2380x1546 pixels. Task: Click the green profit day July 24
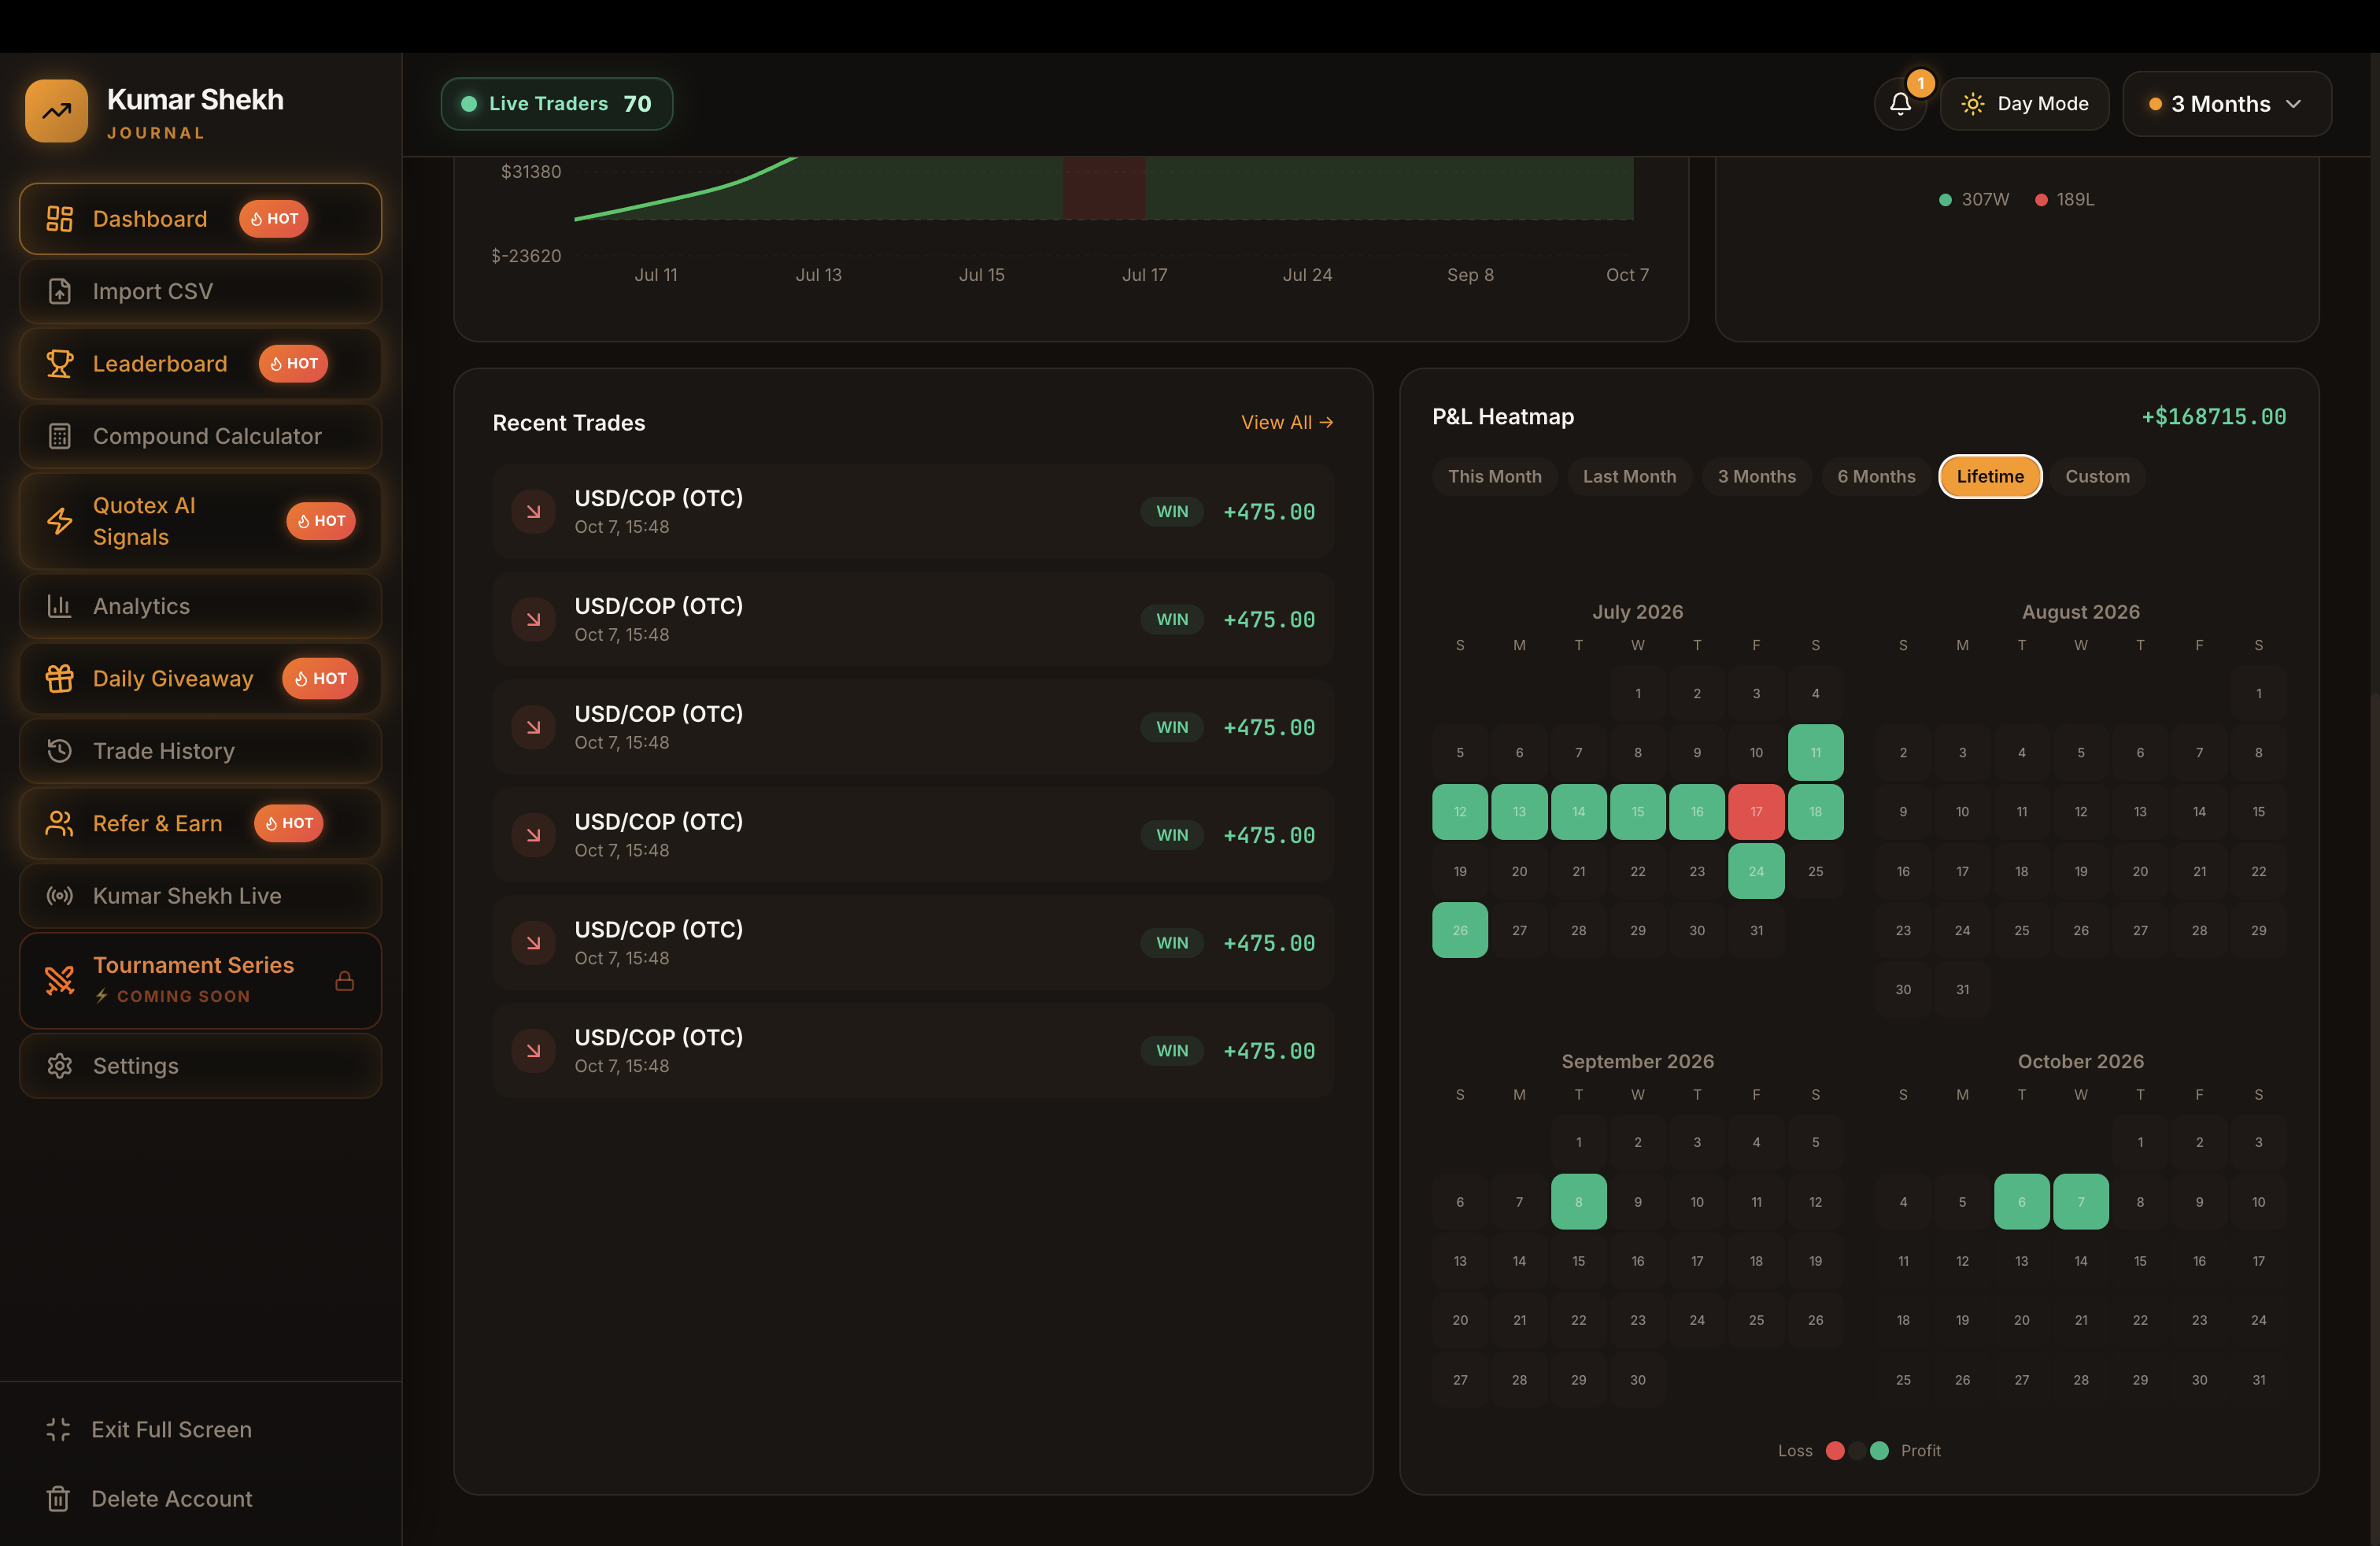(1756, 871)
